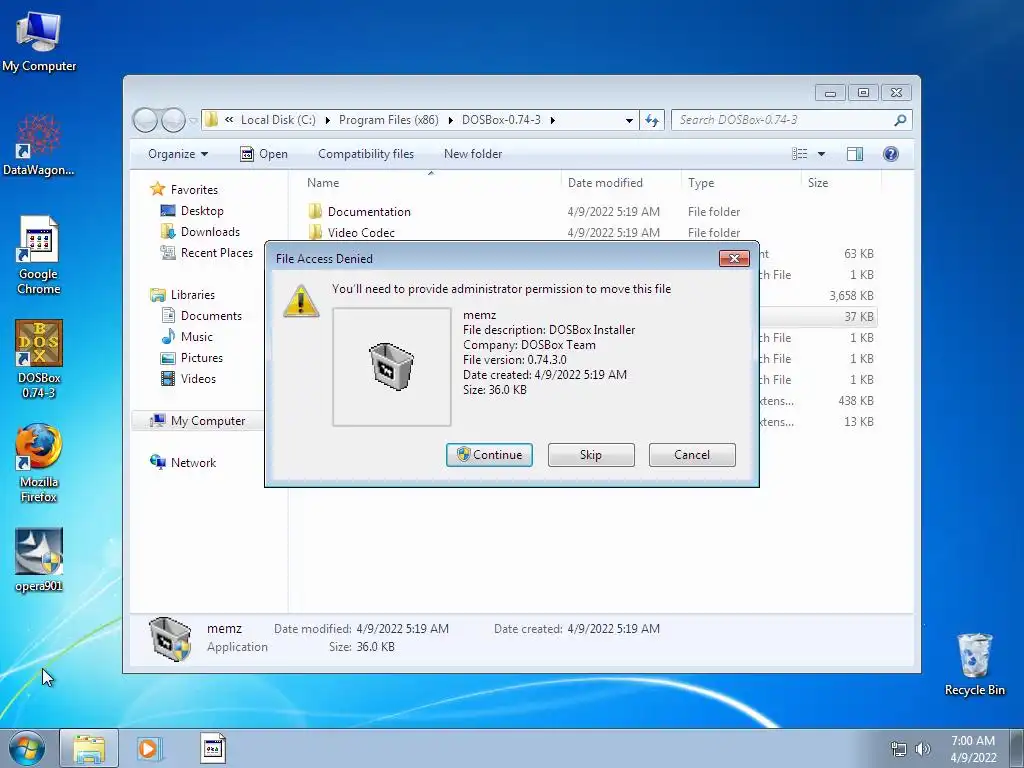Click Libraries in the navigation pane
Screen dimensions: 1024x768
coord(182,295)
